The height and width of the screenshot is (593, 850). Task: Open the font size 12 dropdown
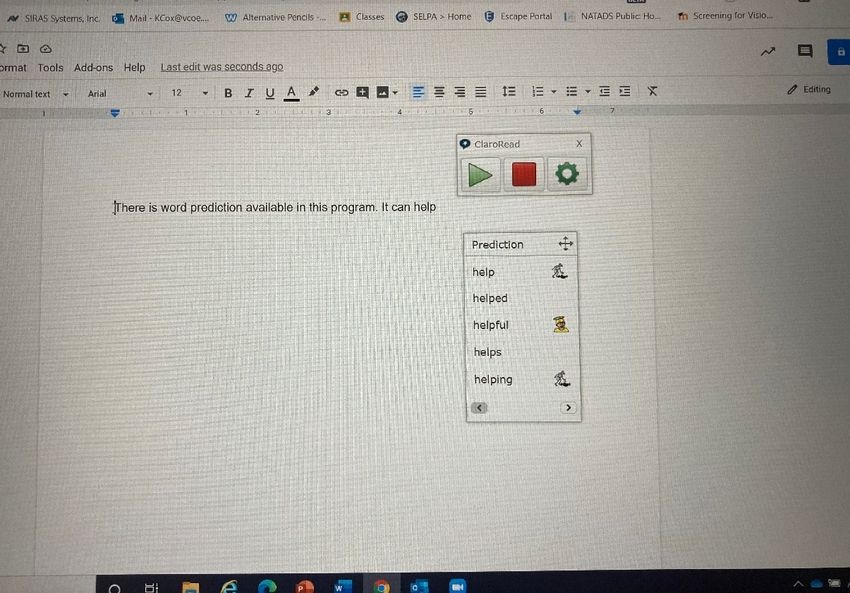pyautogui.click(x=190, y=93)
